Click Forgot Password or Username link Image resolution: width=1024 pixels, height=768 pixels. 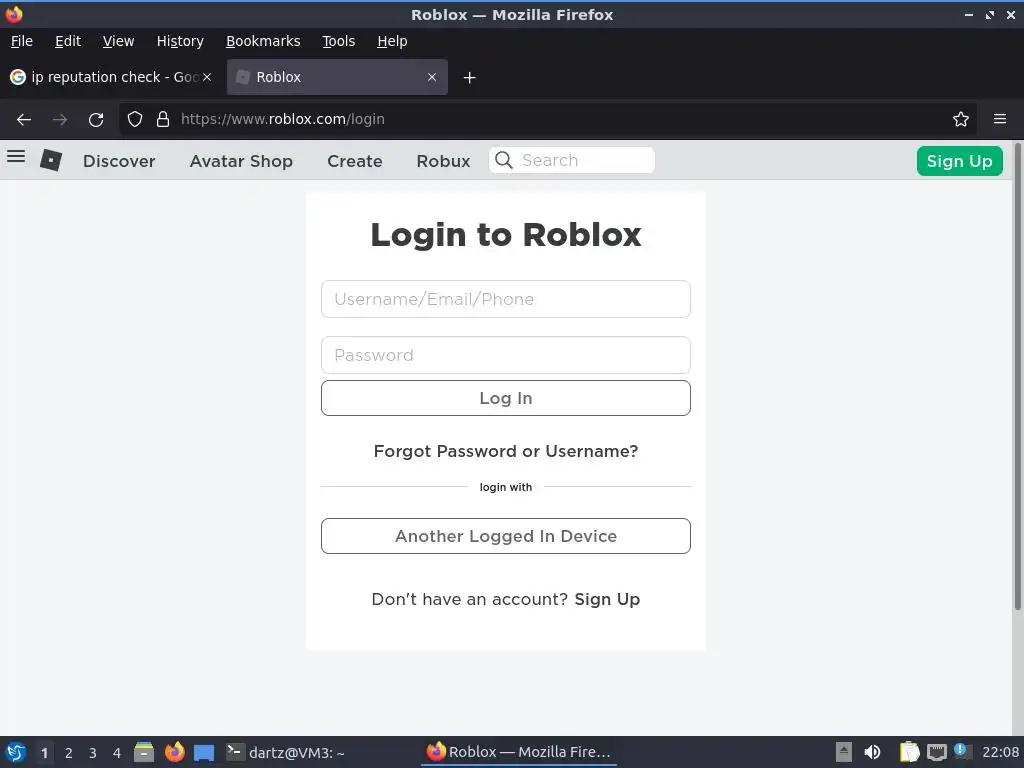pyautogui.click(x=505, y=451)
